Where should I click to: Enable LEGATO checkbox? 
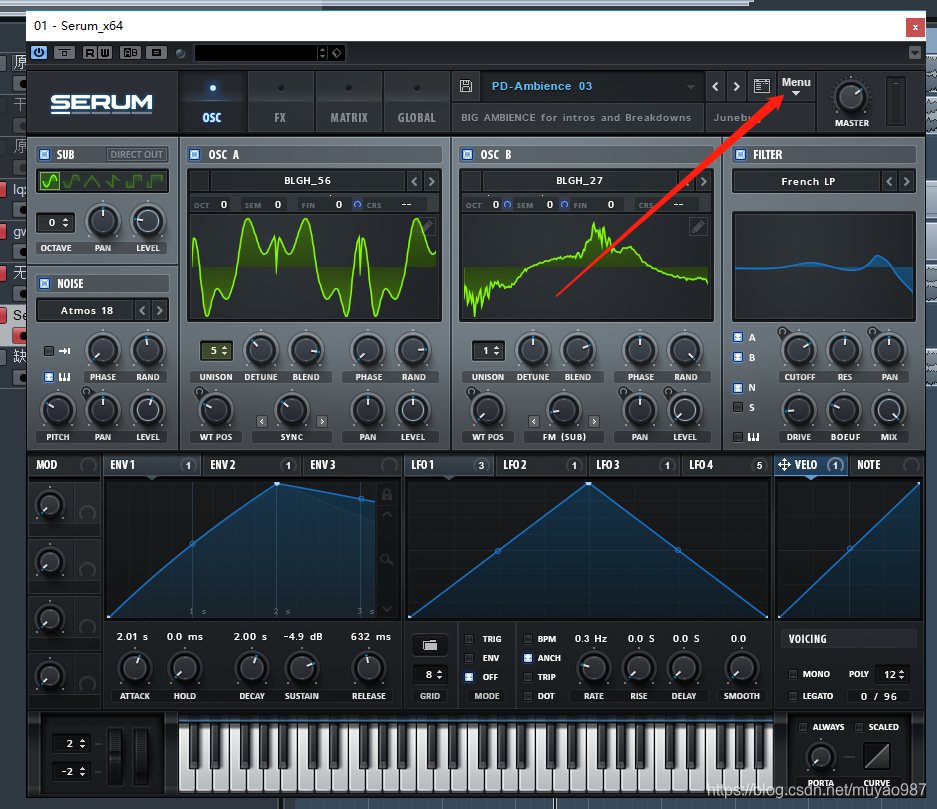793,696
